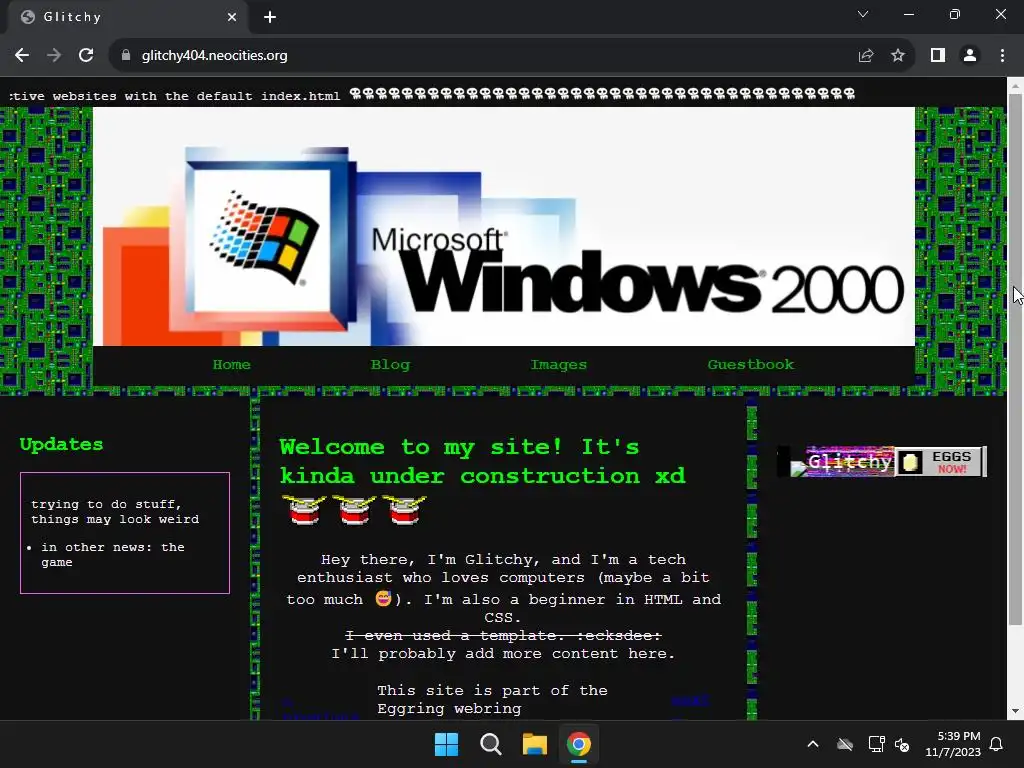
Task: Click the Chrome taskbar icon
Action: [579, 744]
